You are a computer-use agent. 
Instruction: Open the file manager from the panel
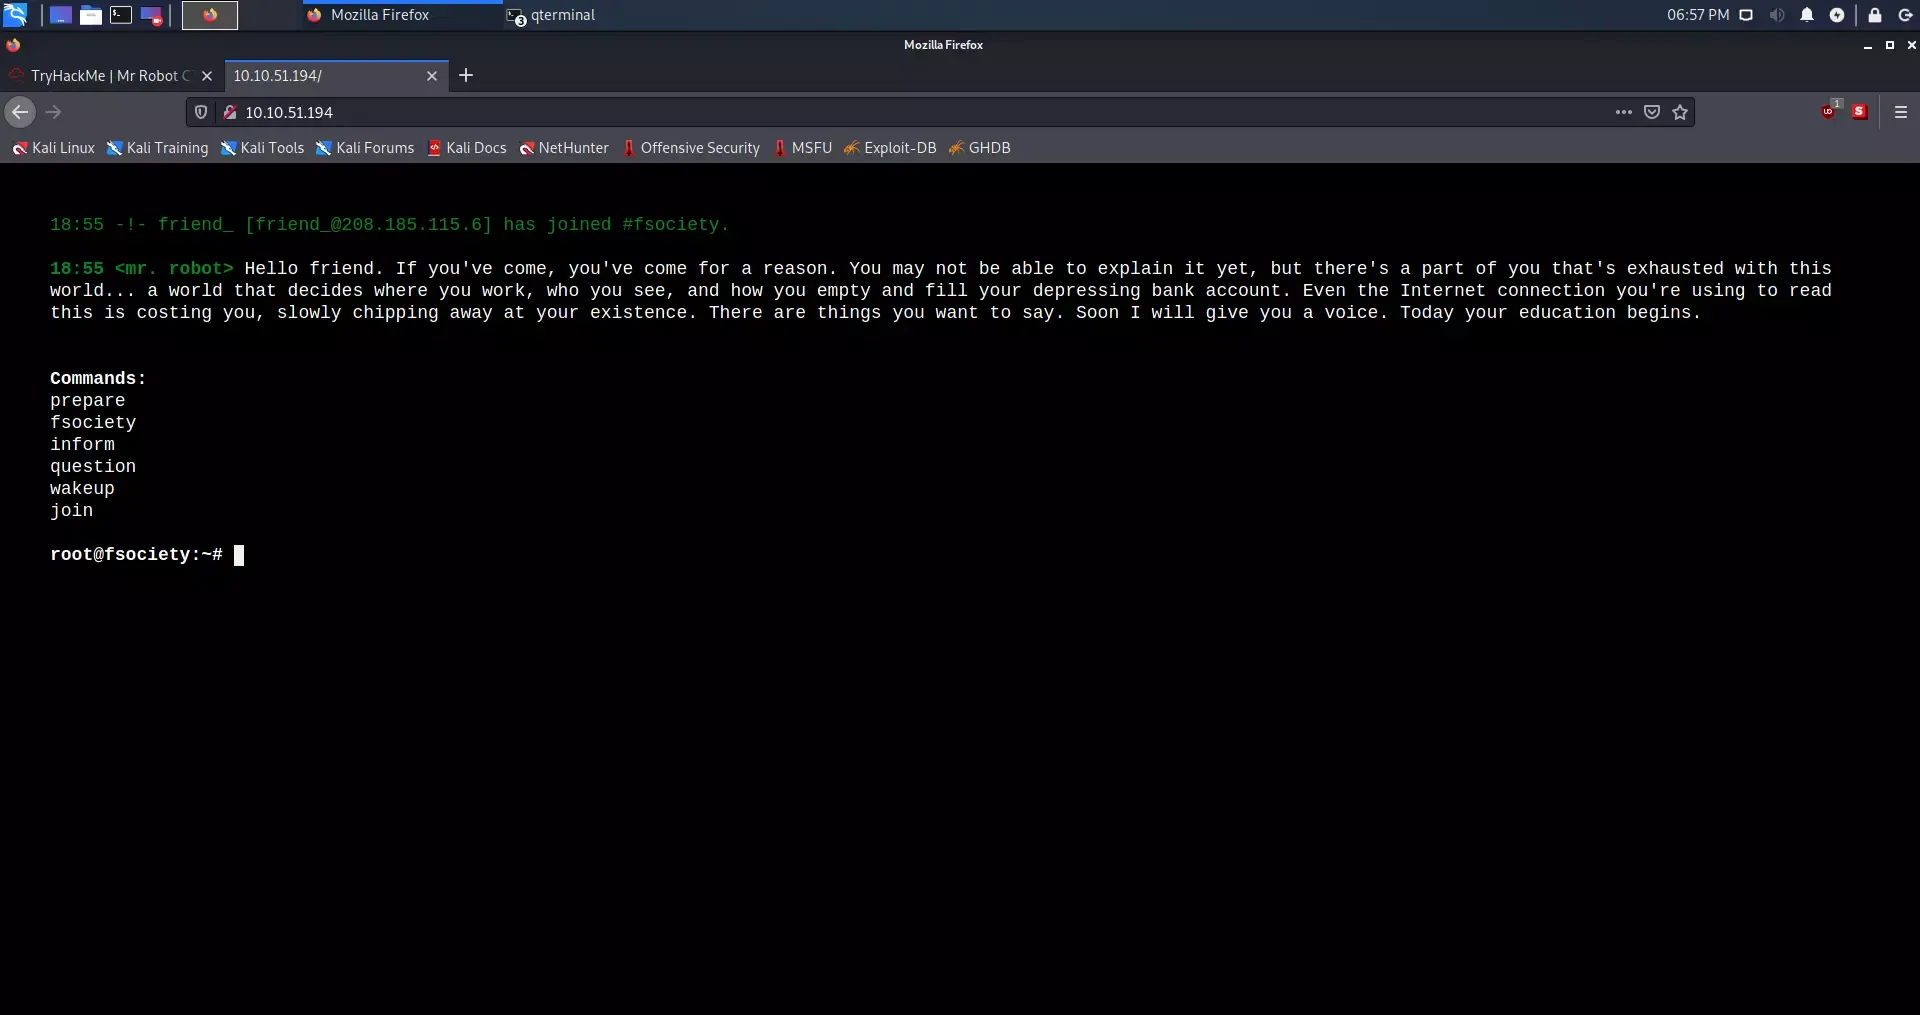91,15
